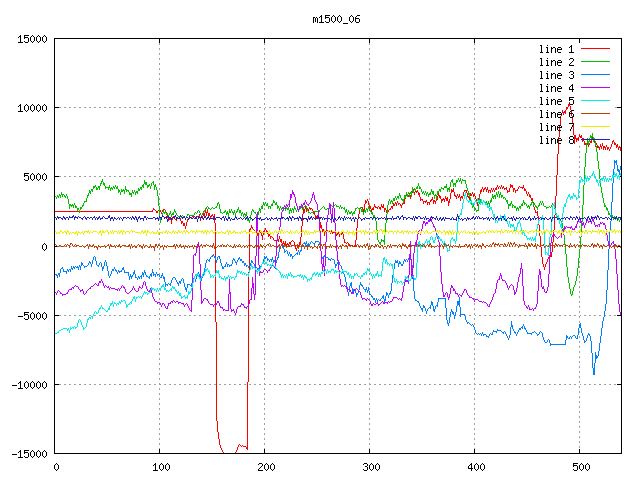The image size is (640, 480).
Task: Select the -5000 y-axis tick label
Action: coord(31,316)
